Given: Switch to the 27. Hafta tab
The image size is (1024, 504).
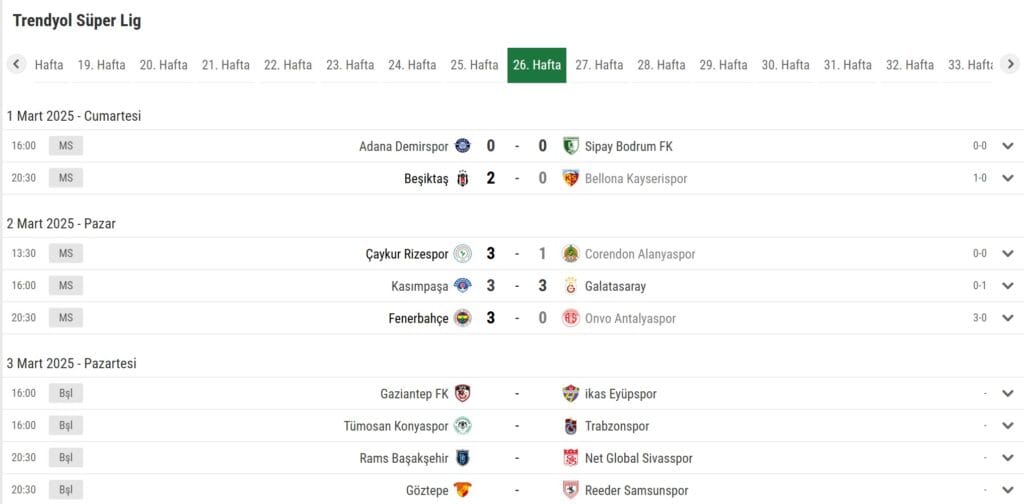Looking at the screenshot, I should click(599, 65).
